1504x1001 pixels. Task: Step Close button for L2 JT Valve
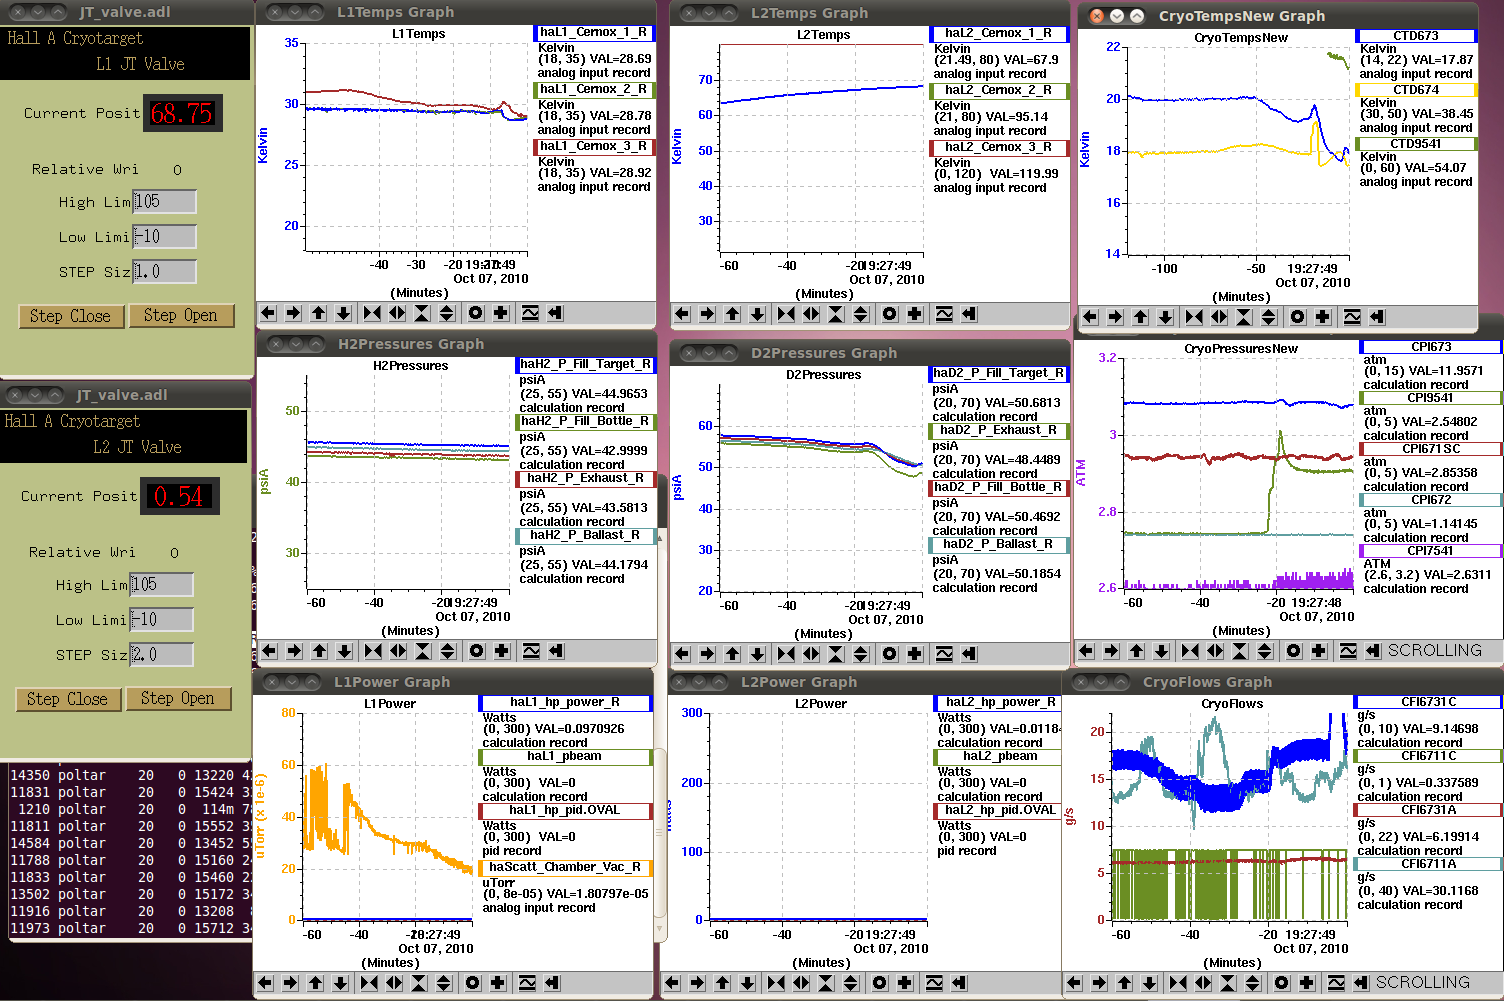click(x=68, y=699)
